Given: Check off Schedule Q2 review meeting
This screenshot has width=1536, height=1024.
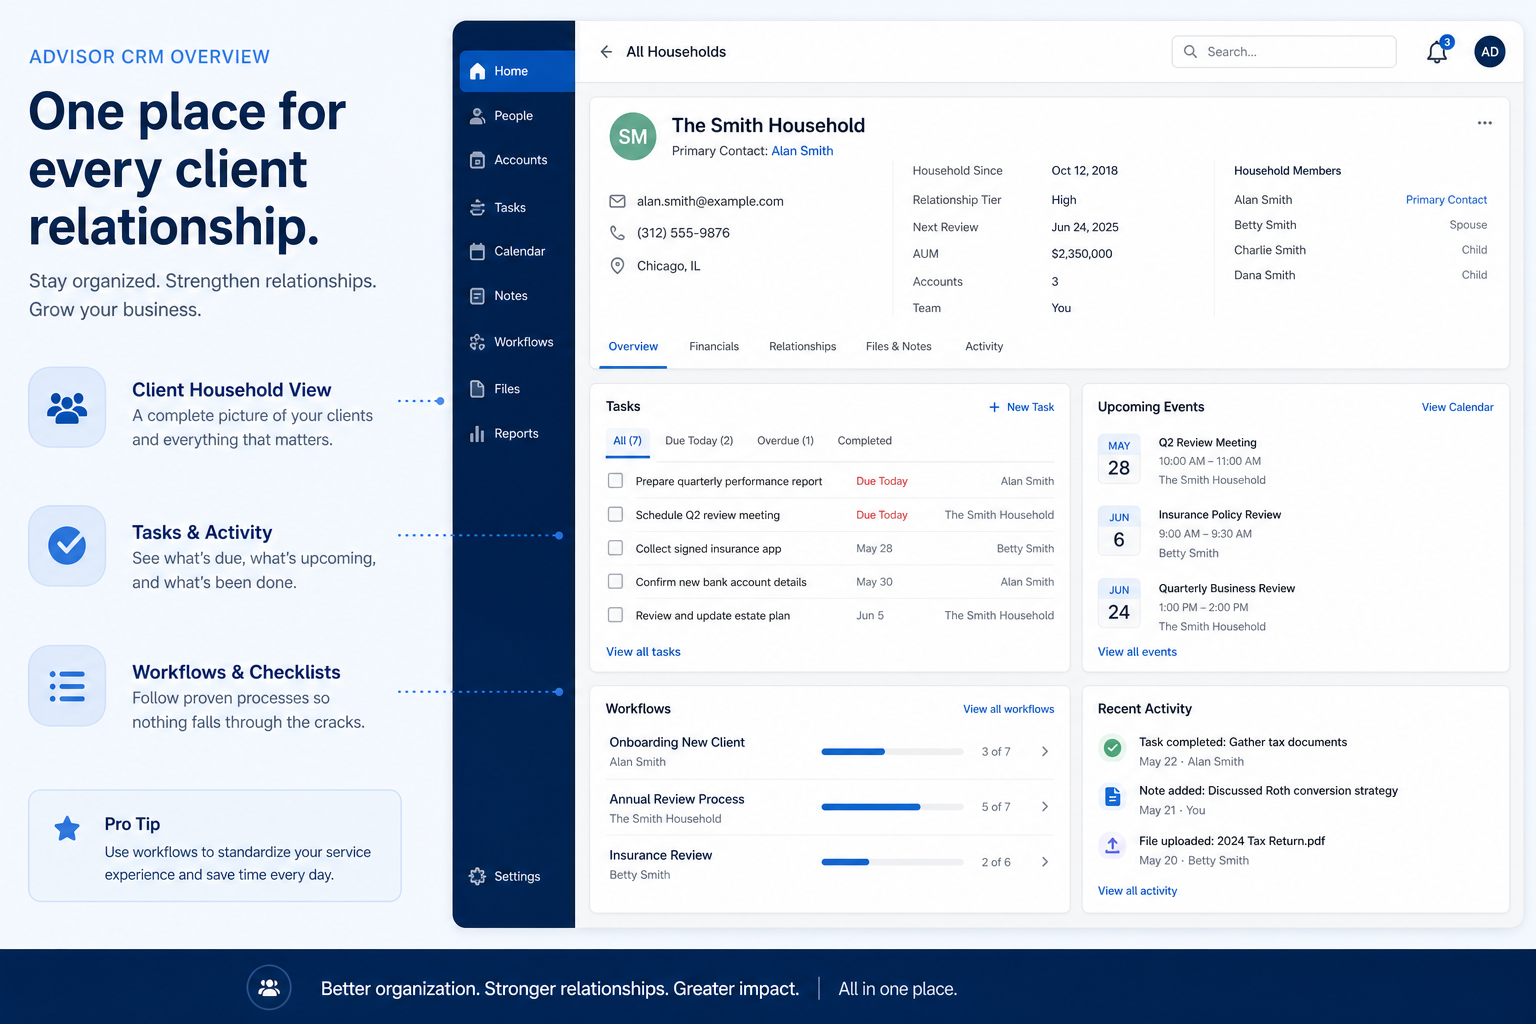Looking at the screenshot, I should click(x=616, y=514).
